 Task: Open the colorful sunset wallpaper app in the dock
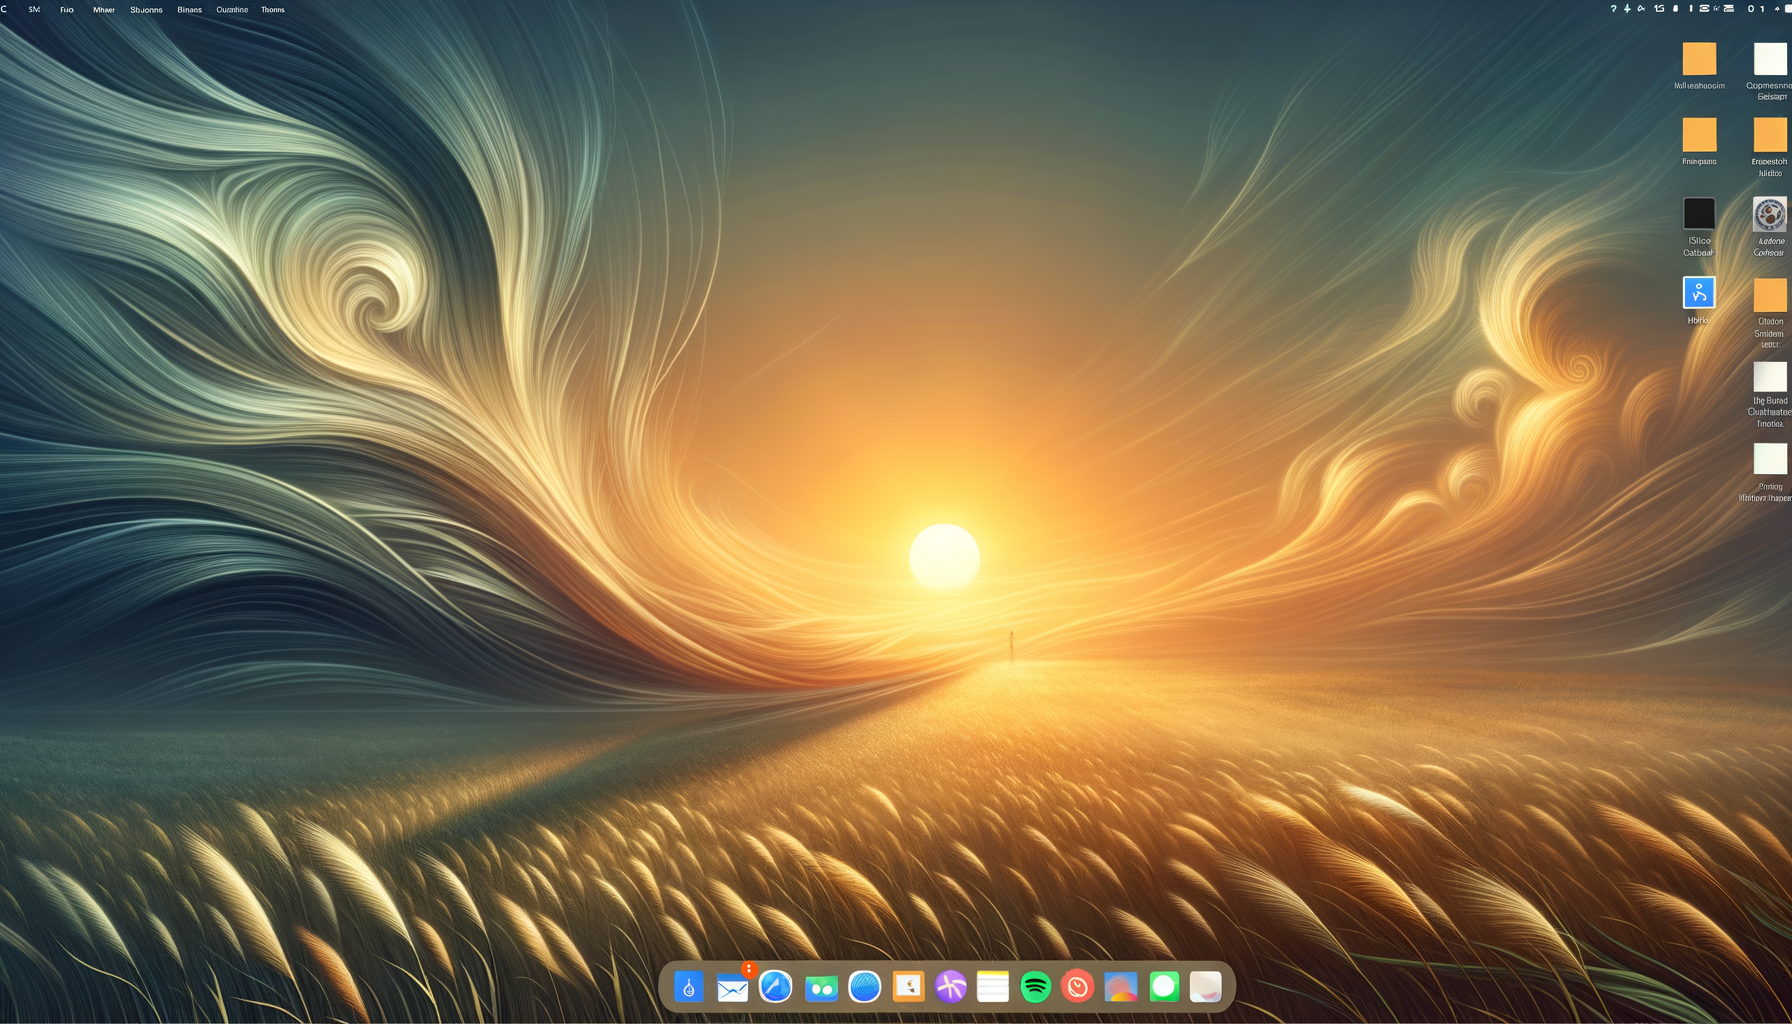(x=1121, y=987)
